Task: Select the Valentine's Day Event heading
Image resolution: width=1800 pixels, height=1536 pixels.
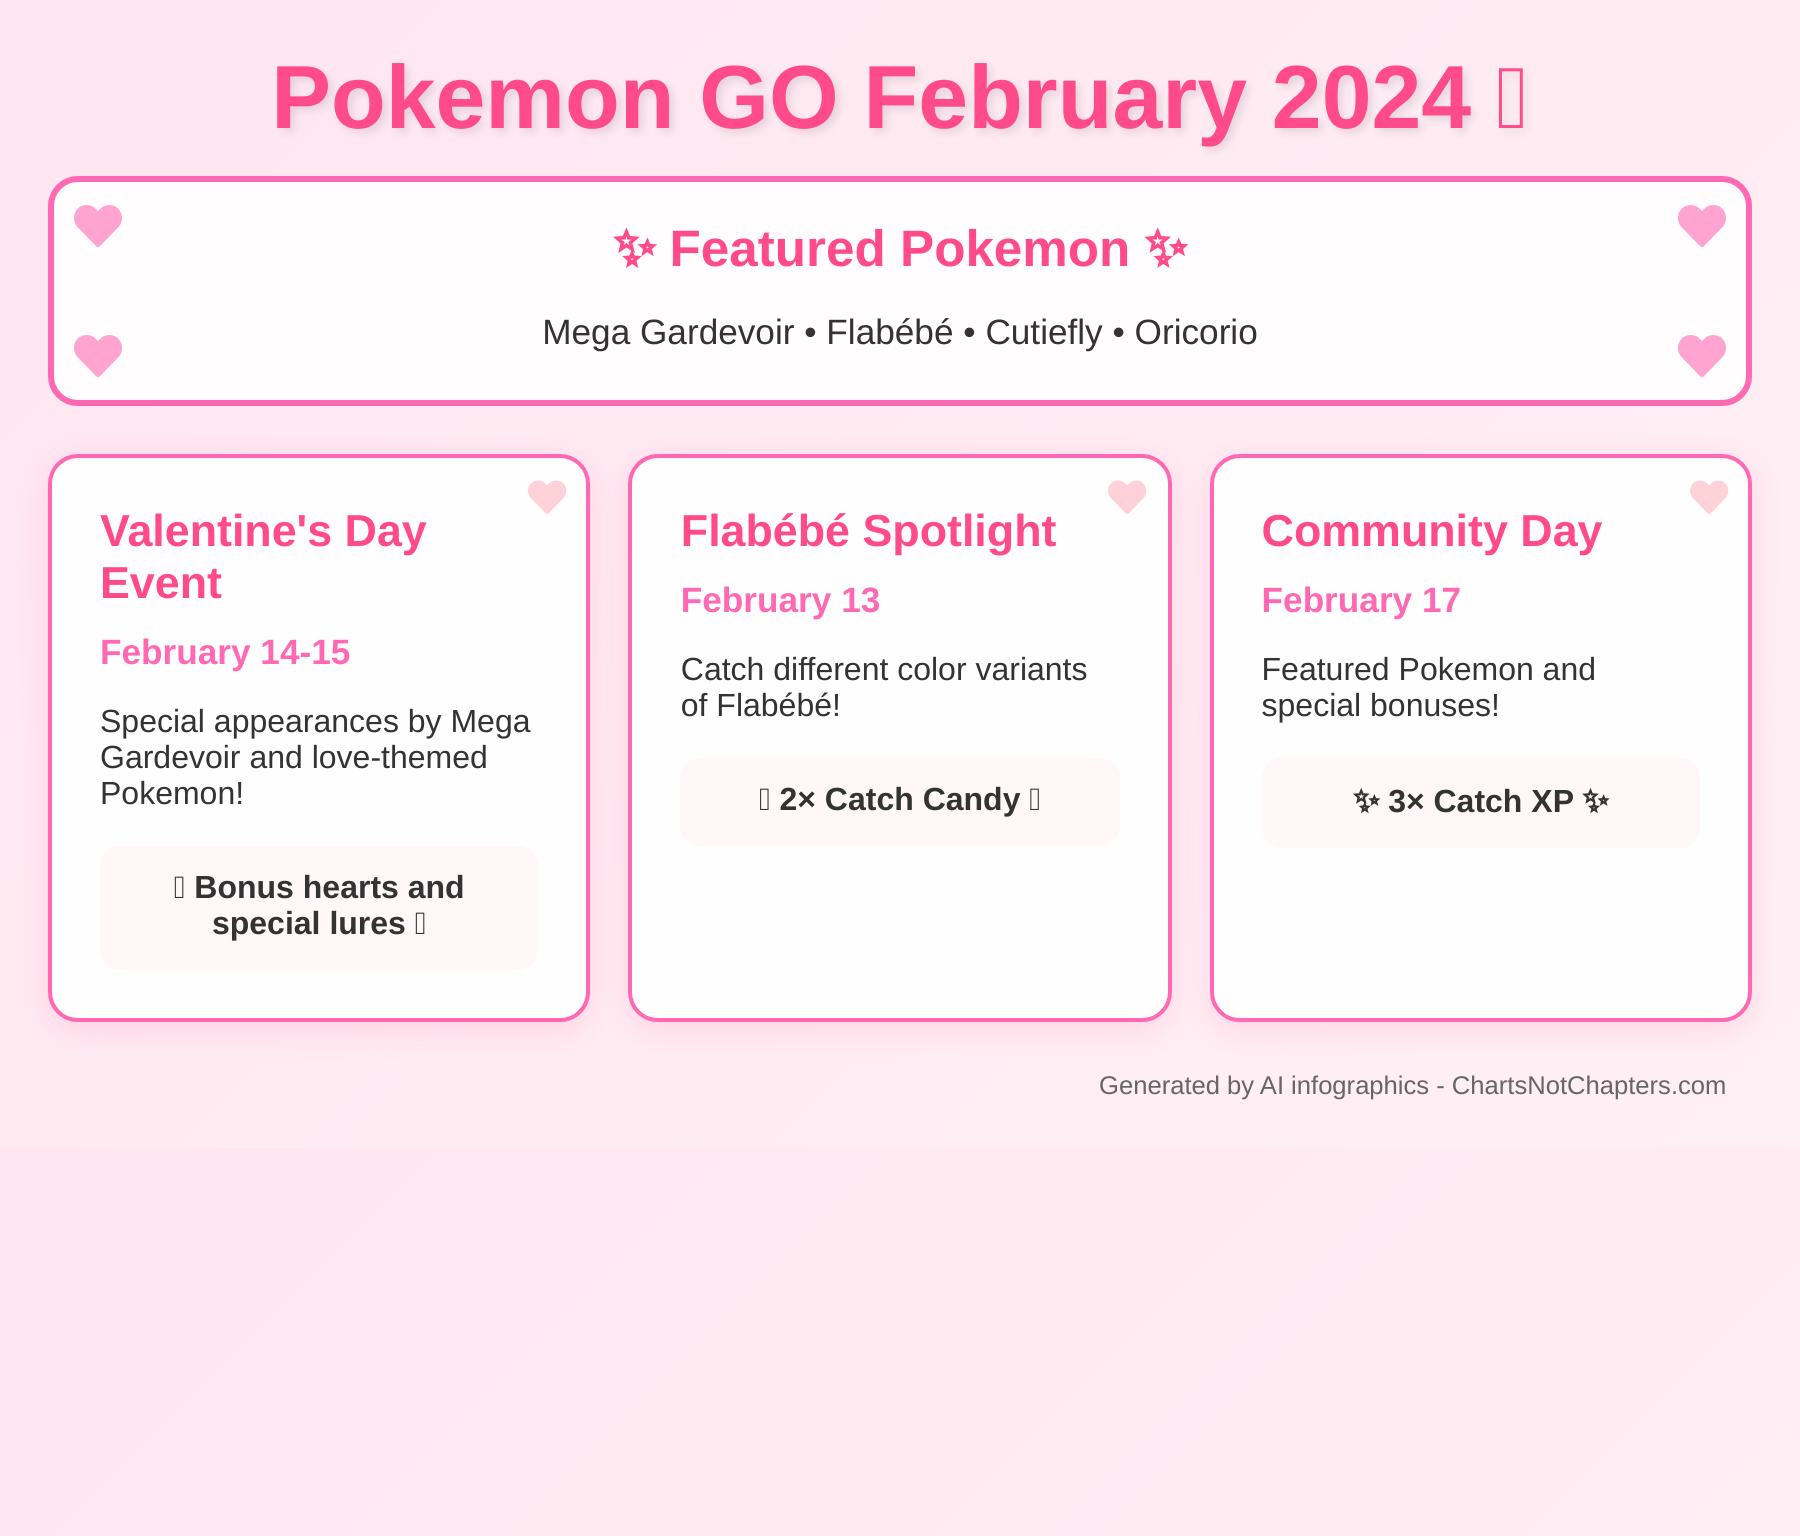Action: pos(263,557)
